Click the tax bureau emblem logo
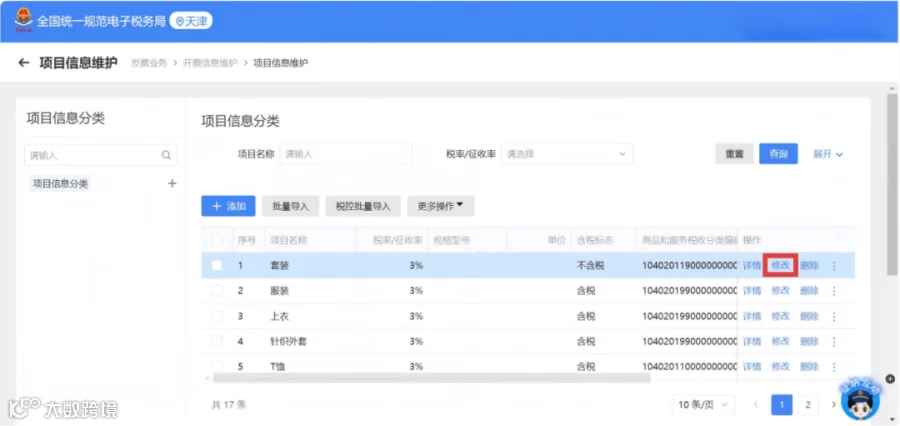 click(x=24, y=21)
